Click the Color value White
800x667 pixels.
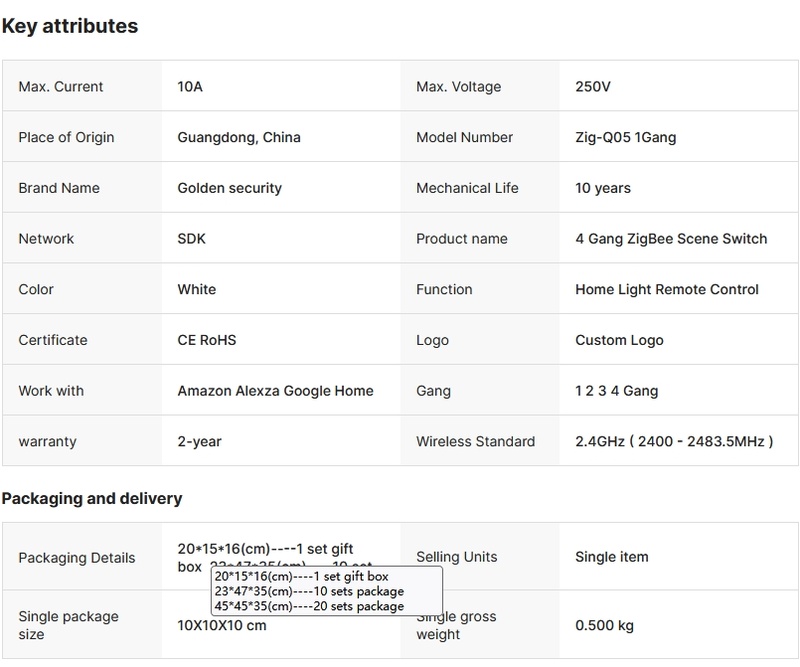tap(196, 289)
